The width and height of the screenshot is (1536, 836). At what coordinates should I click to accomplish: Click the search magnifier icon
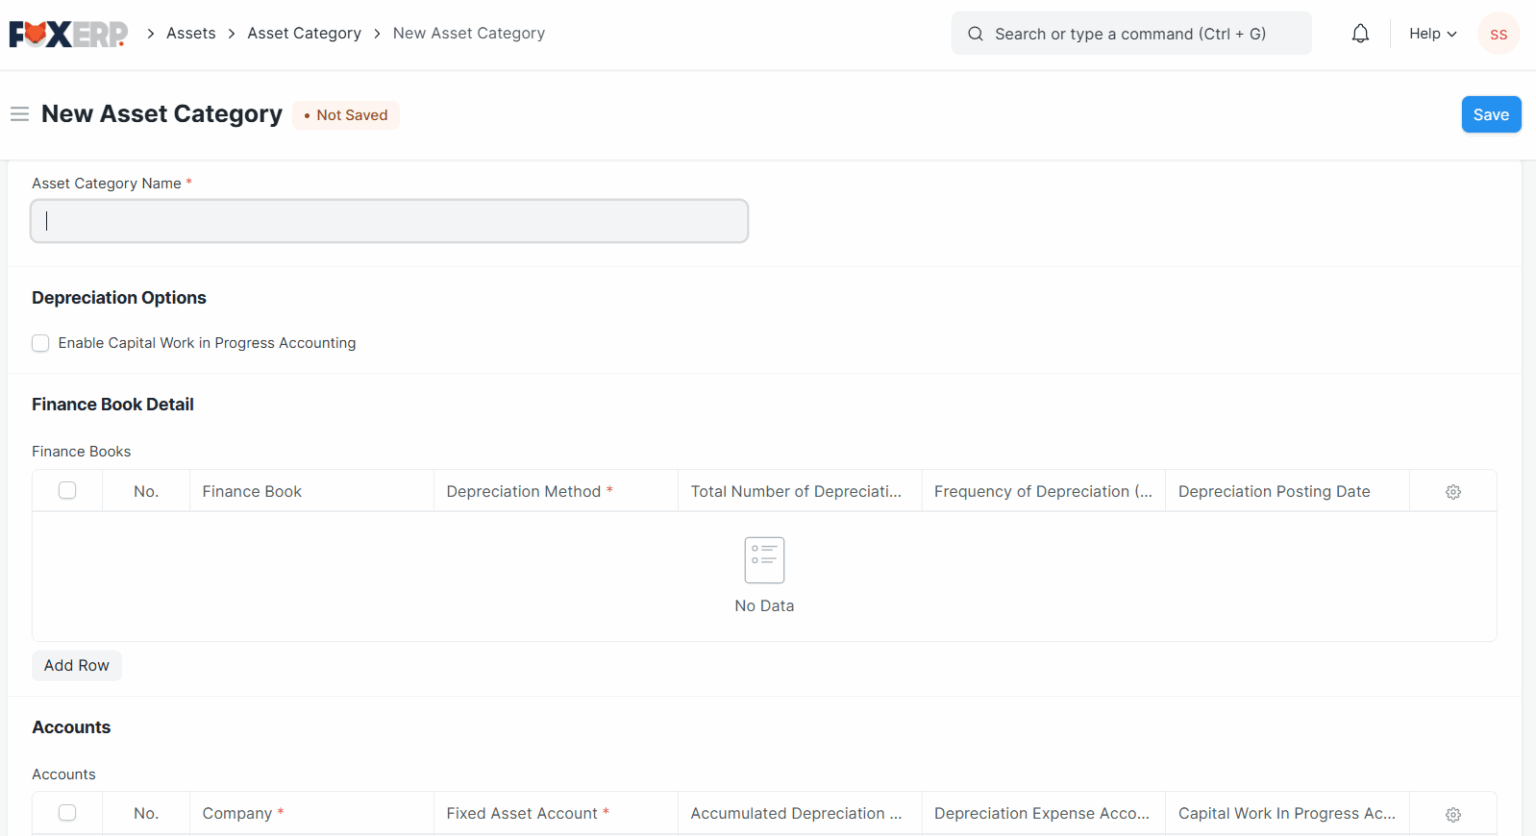(x=974, y=33)
